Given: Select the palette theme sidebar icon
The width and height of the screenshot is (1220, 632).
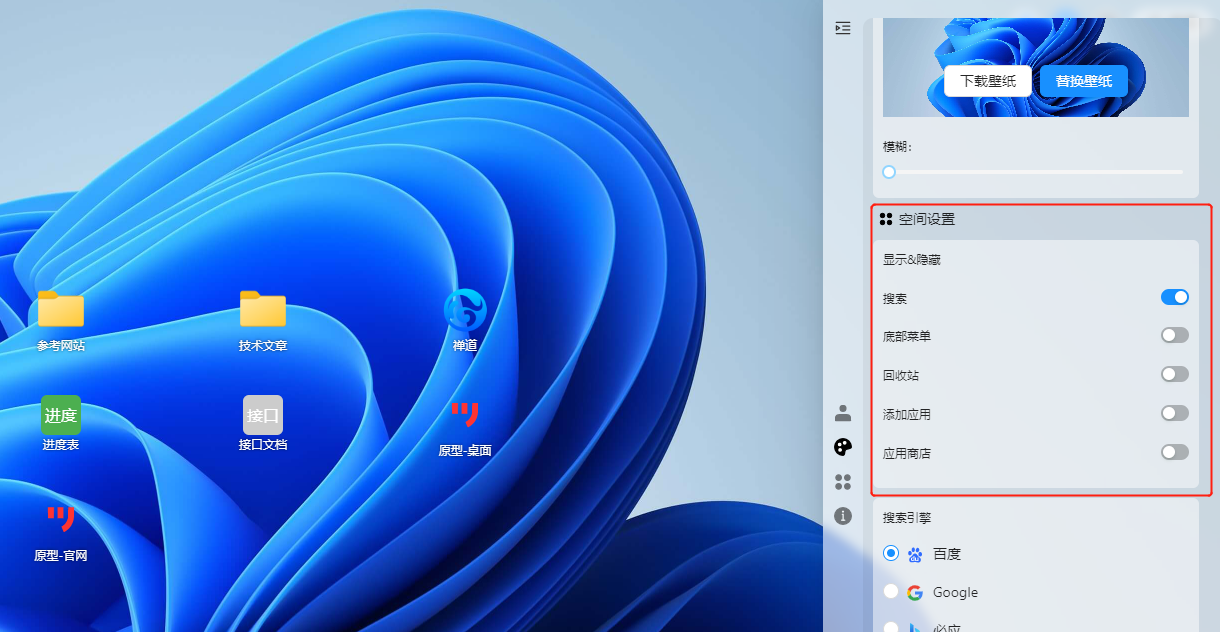Looking at the screenshot, I should [843, 447].
